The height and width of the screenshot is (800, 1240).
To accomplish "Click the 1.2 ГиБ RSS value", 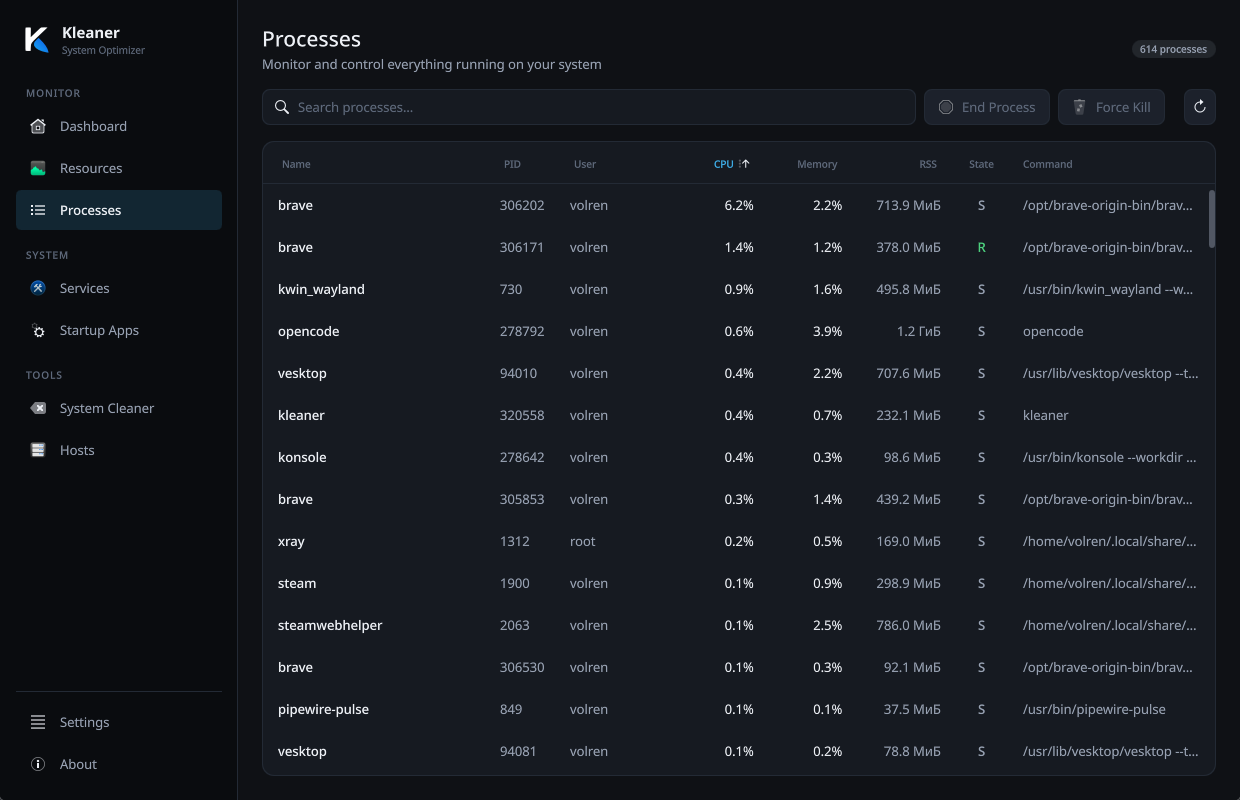I will (x=918, y=331).
